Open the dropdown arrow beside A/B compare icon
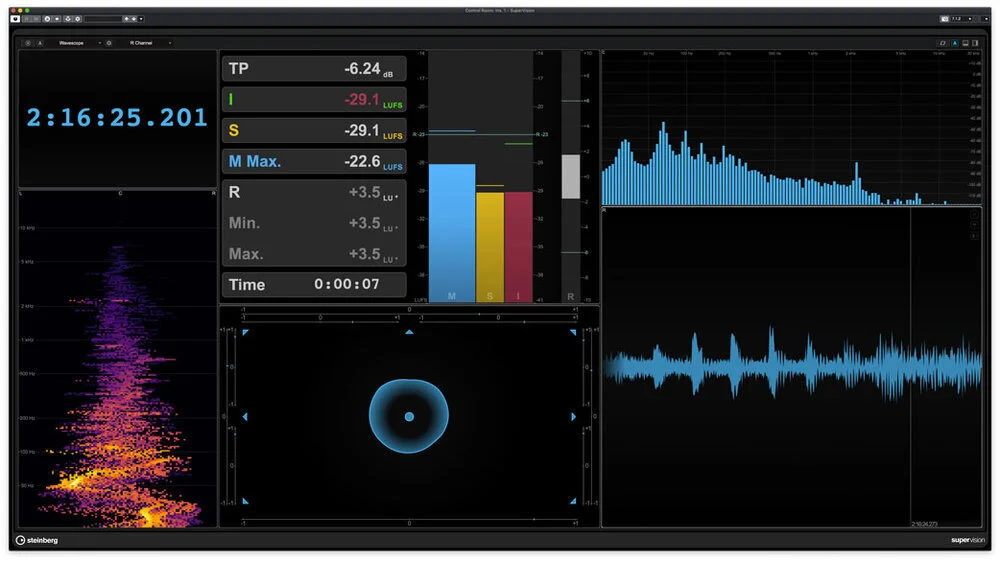Image resolution: width=1000 pixels, height=561 pixels. tap(57, 18)
